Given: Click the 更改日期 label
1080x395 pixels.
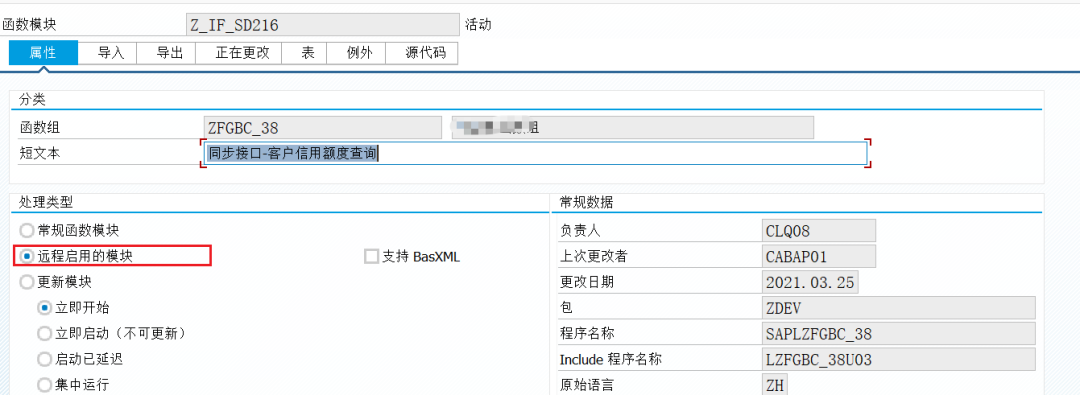Looking at the screenshot, I should (x=588, y=282).
